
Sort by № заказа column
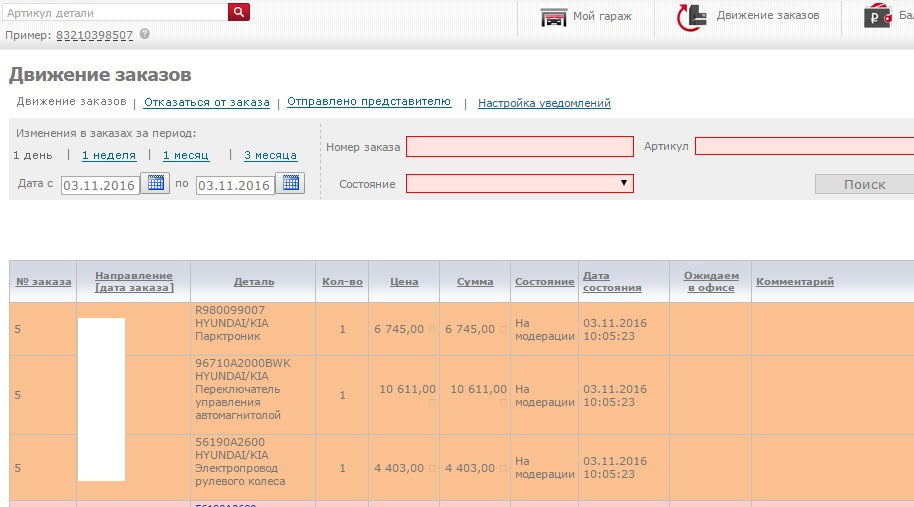click(x=44, y=281)
